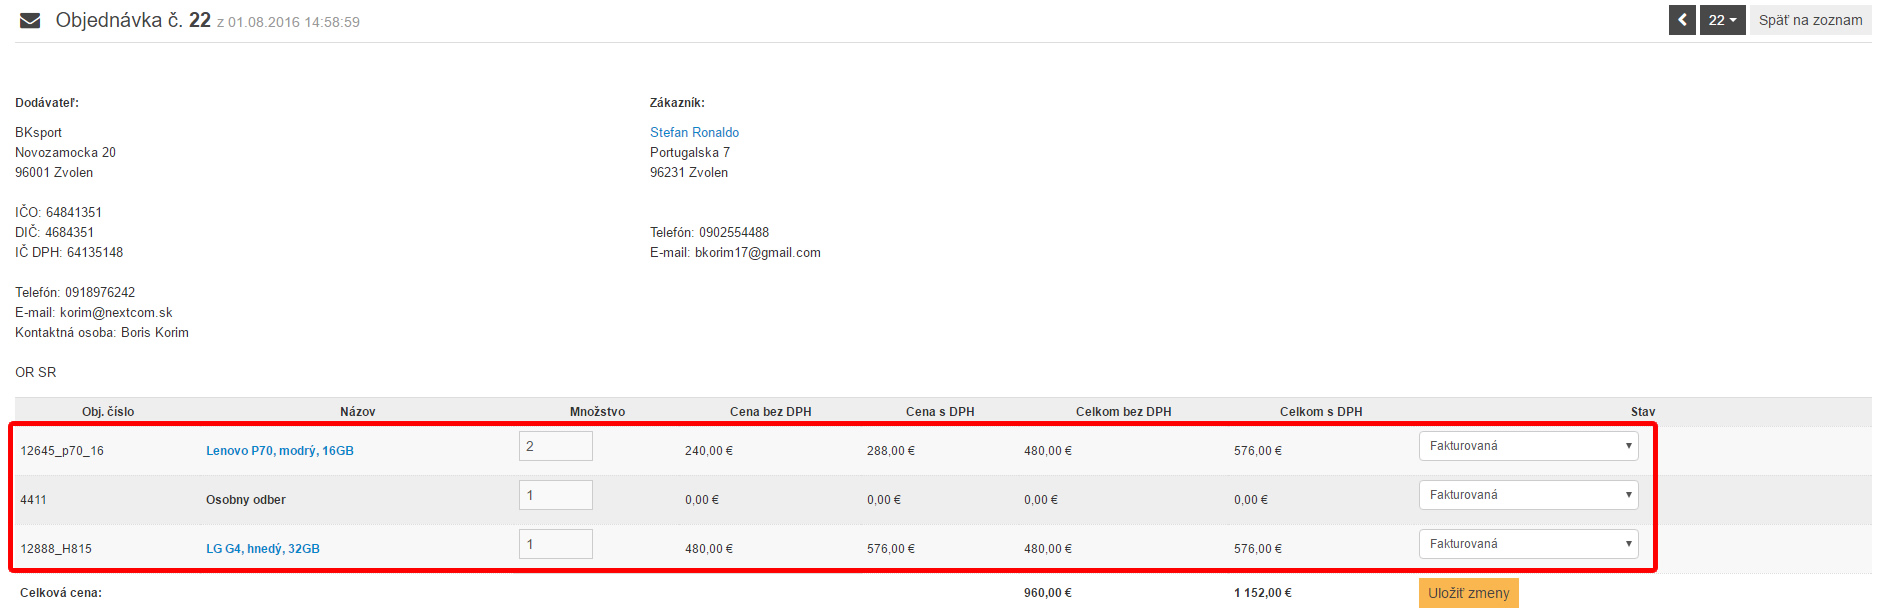Open the Lenovo P70, modrý, 16GB product link
The height and width of the screenshot is (614, 1877).
(x=280, y=451)
